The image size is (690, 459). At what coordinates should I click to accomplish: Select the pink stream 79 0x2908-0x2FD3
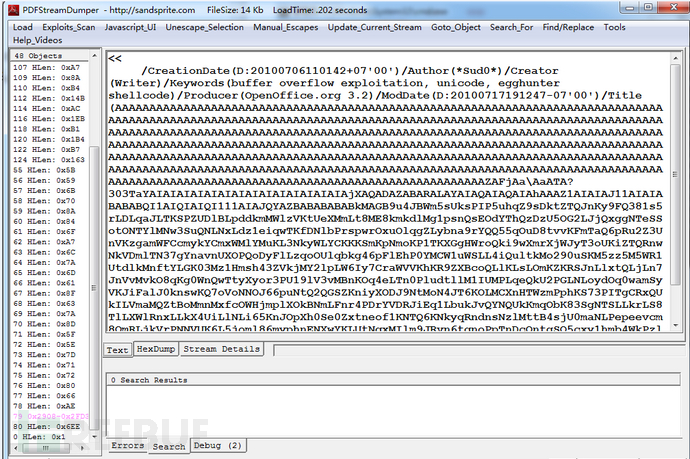coord(49,416)
